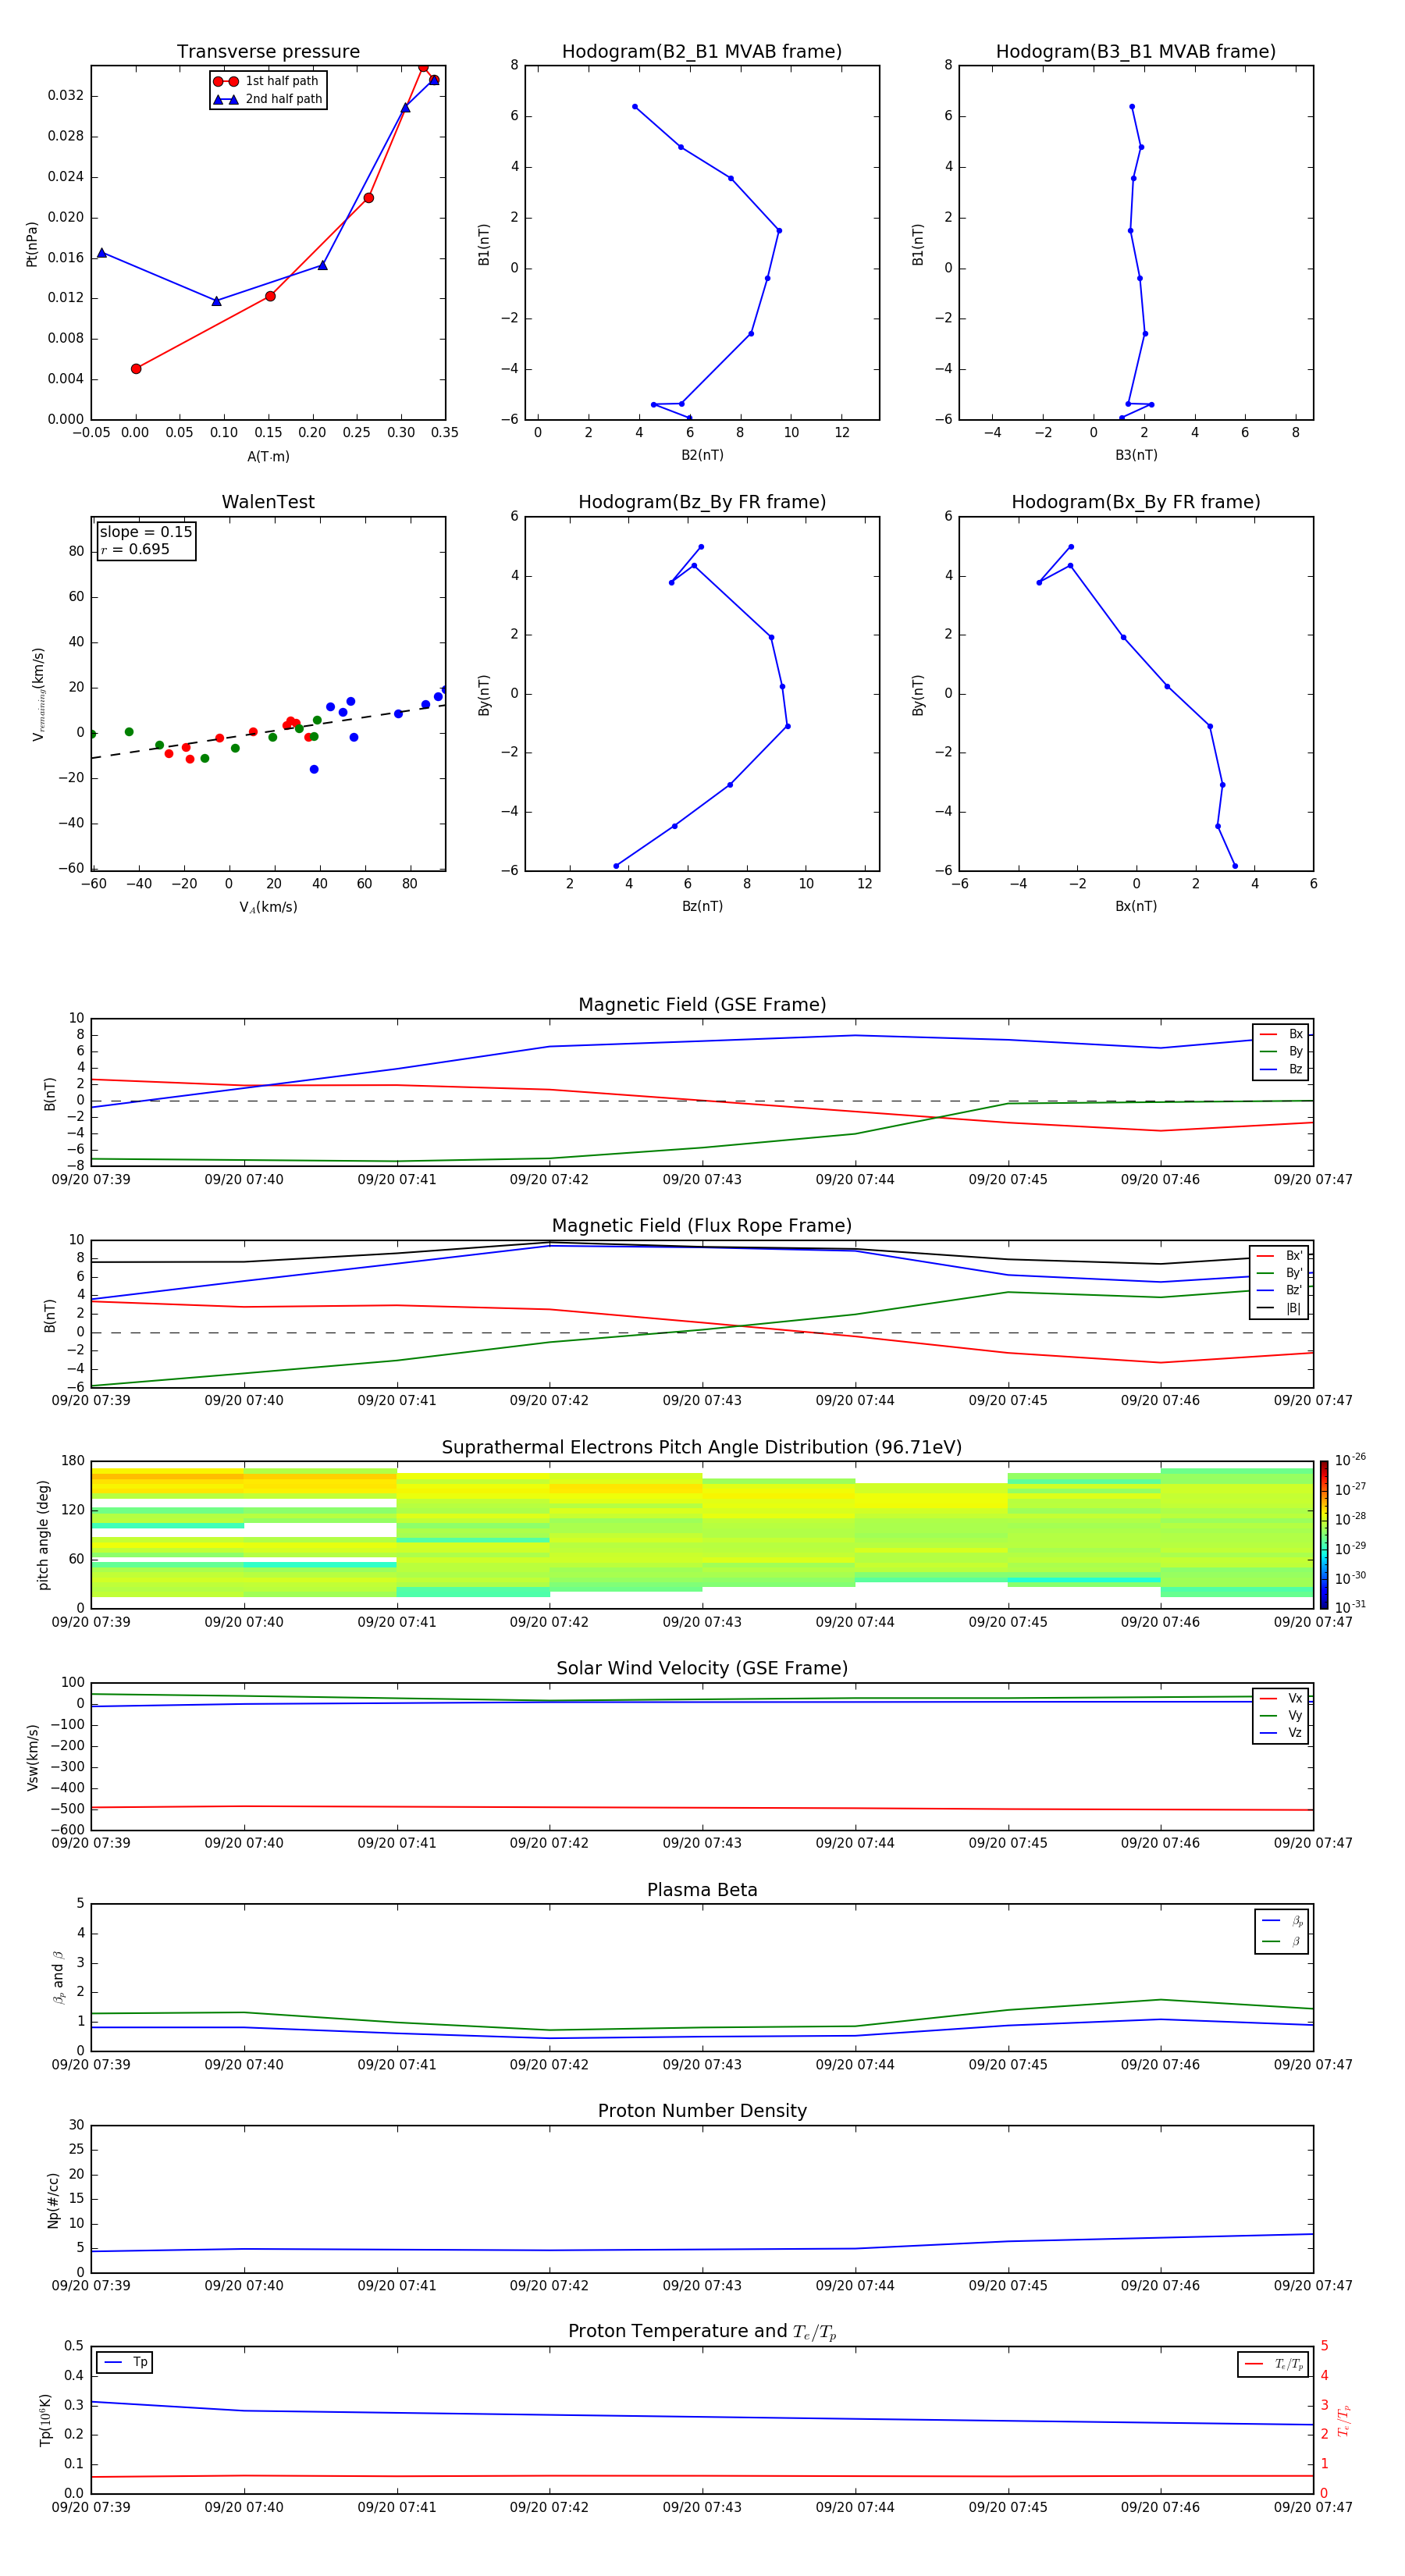This screenshot has width=1405, height=2576.
Task: Click the lowest red point in Transverse pressure plot
Action: [x=136, y=369]
